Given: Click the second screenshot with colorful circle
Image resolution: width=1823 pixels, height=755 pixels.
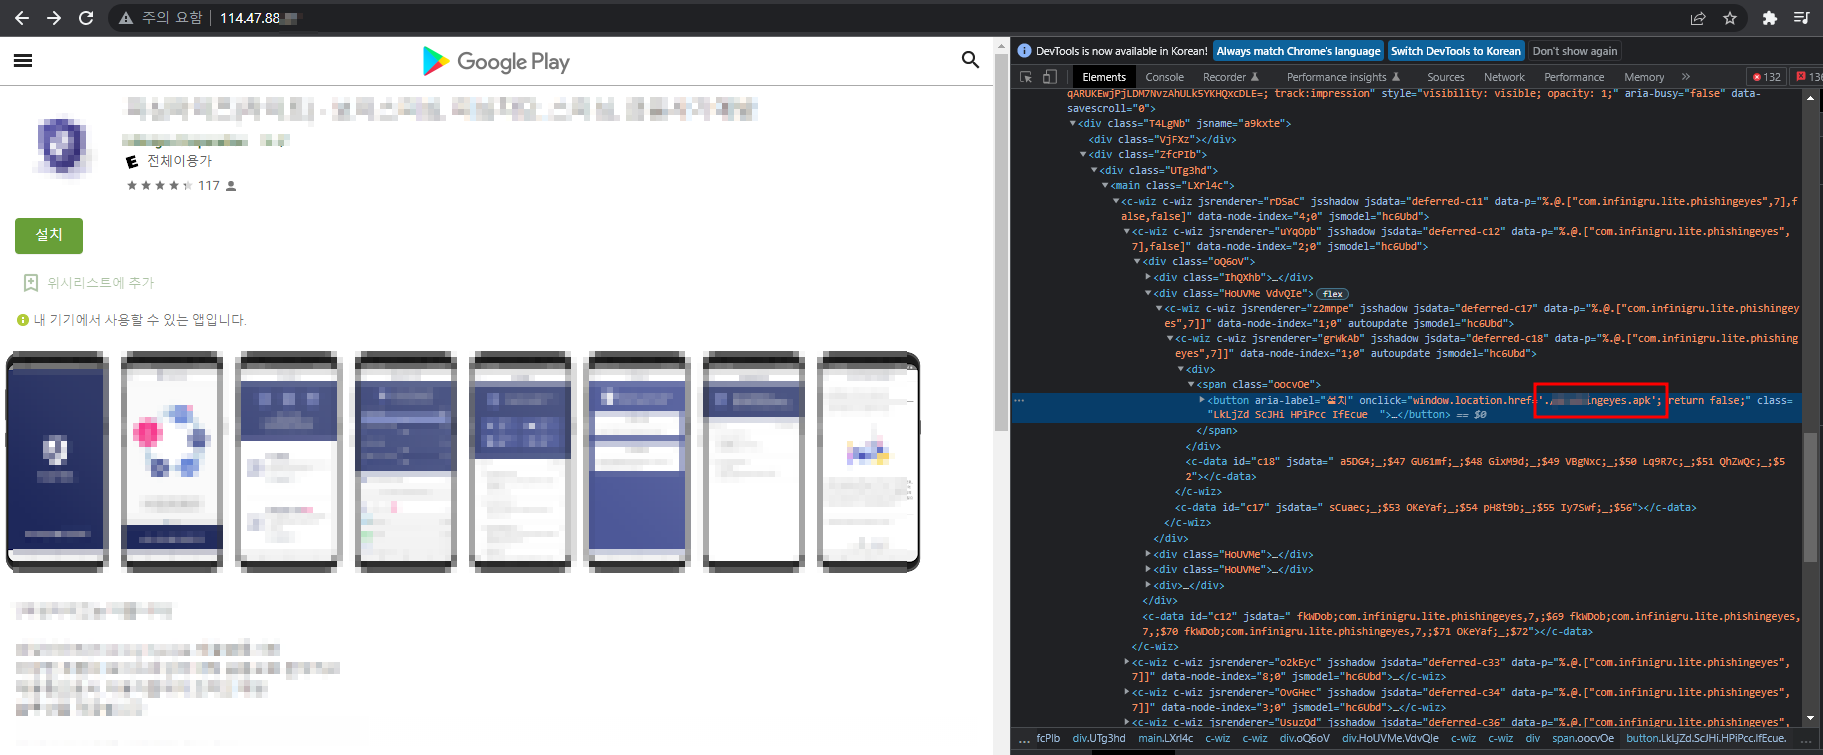Looking at the screenshot, I should tap(172, 462).
